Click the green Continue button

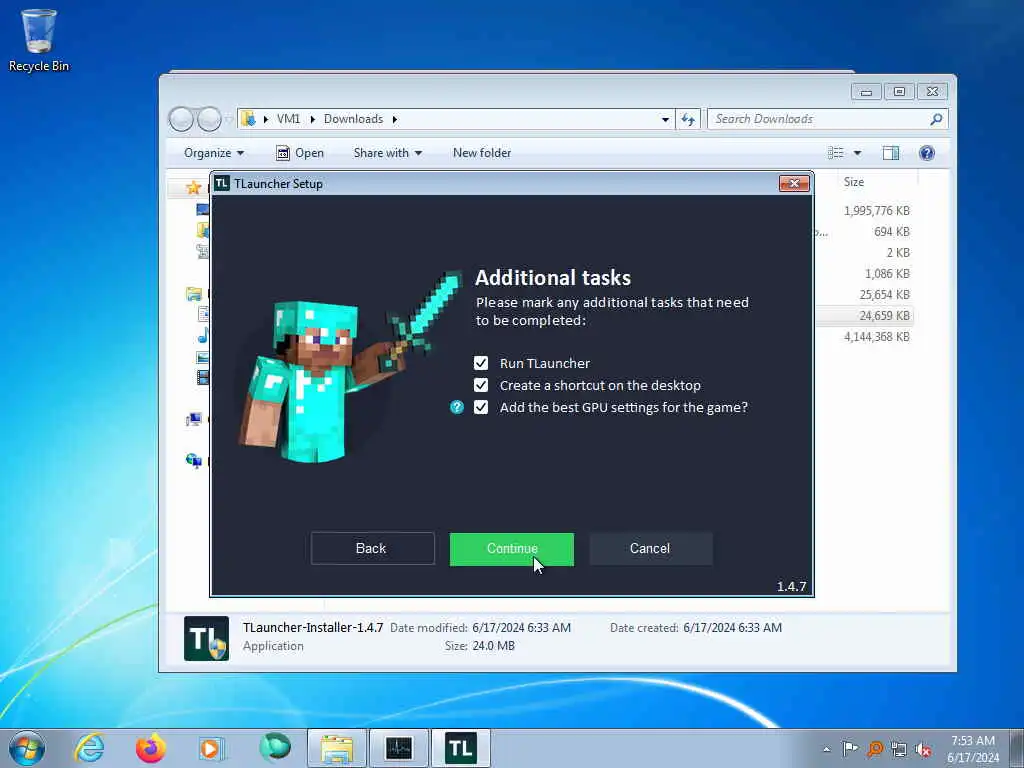[x=512, y=549]
